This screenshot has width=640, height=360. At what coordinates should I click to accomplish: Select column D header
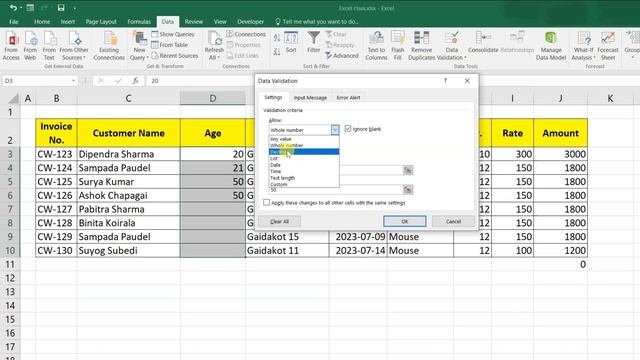[x=213, y=98]
